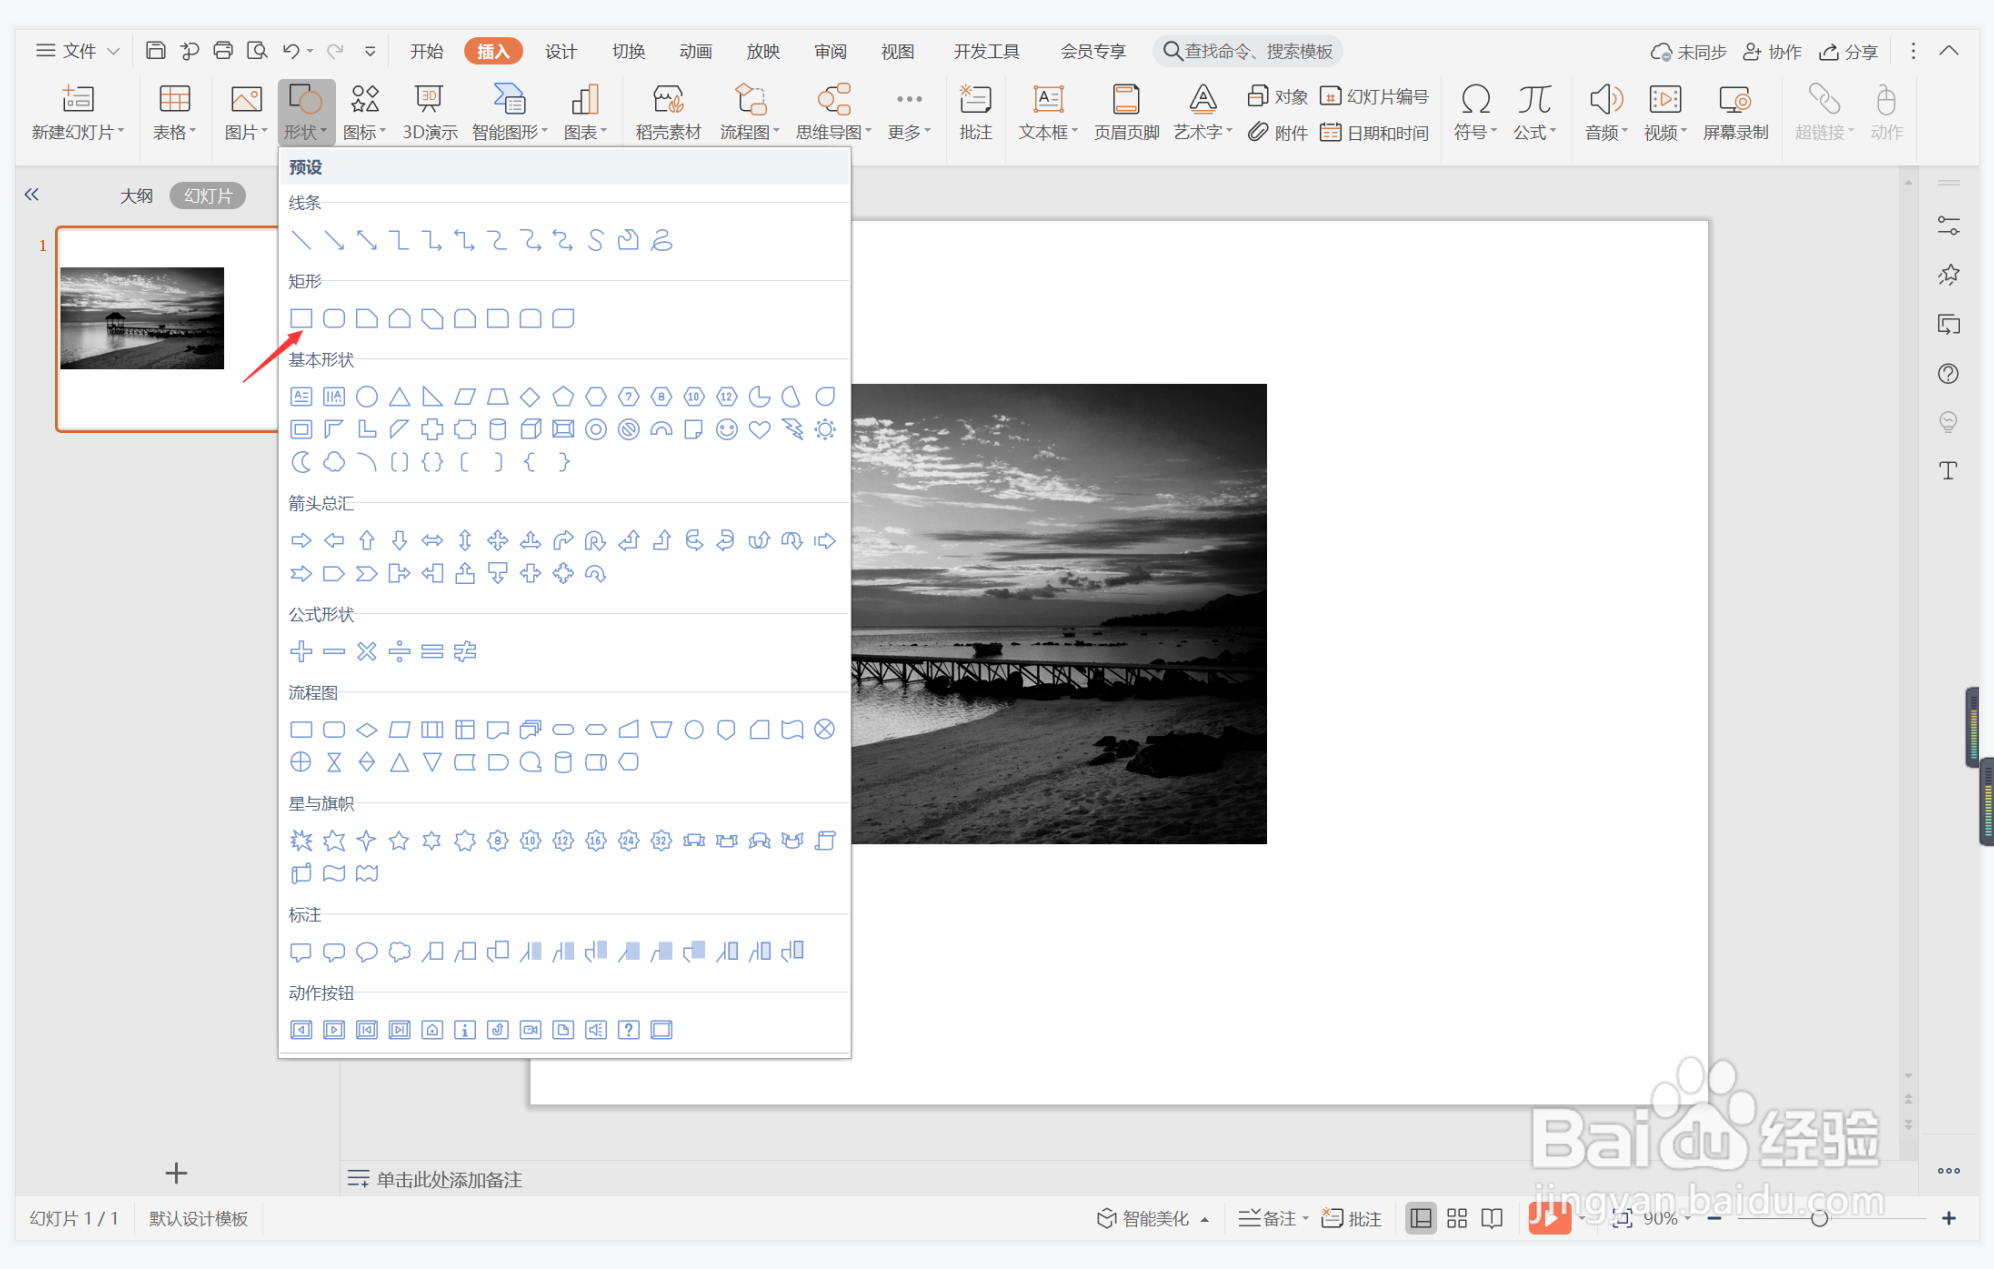Add a new slide with plus button
Image resolution: width=1994 pixels, height=1269 pixels.
click(x=176, y=1173)
